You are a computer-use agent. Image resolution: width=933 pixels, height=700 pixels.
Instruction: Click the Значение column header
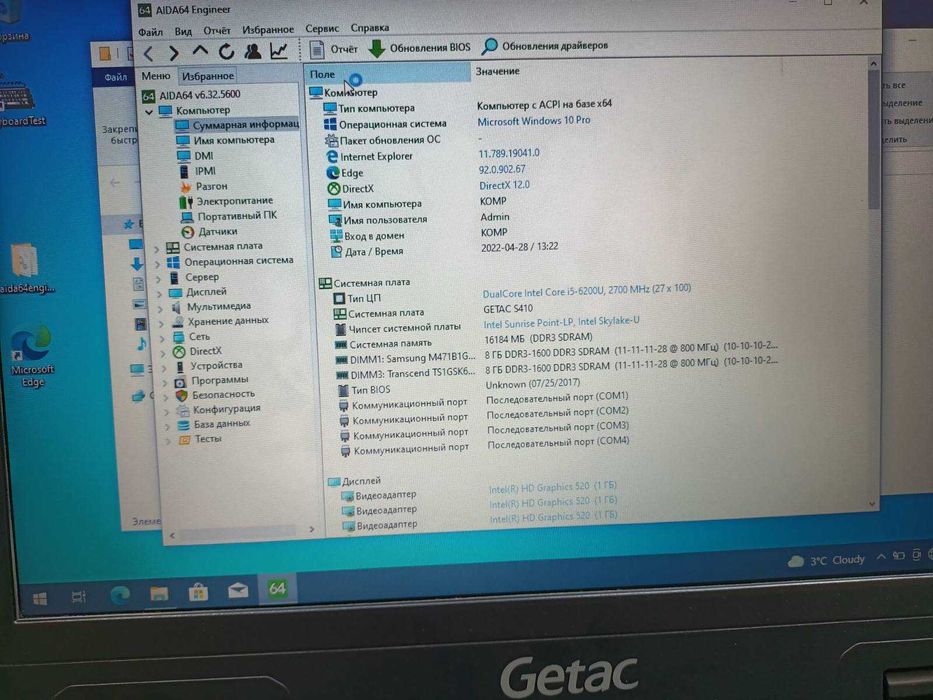coord(497,71)
